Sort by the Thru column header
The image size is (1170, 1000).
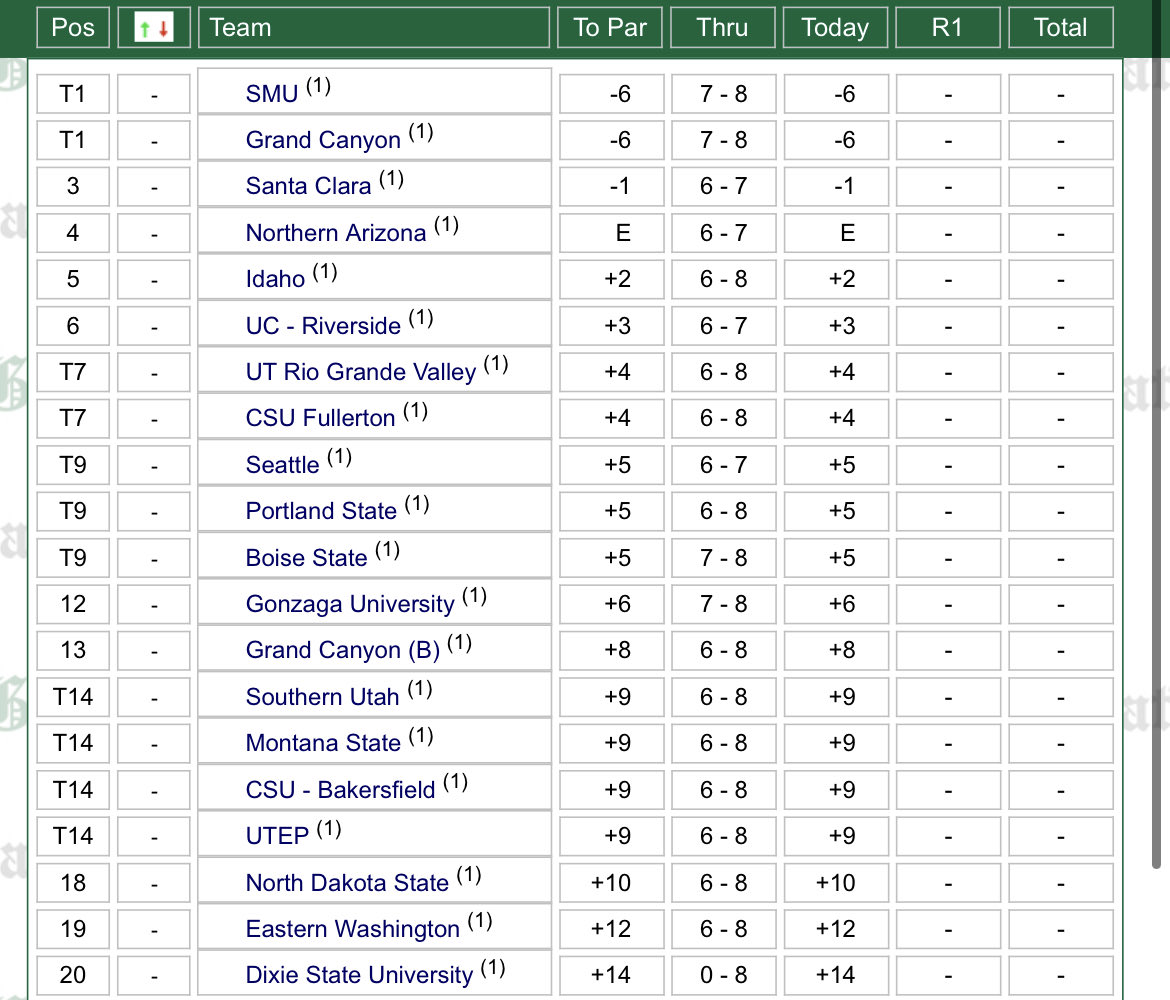[x=722, y=28]
